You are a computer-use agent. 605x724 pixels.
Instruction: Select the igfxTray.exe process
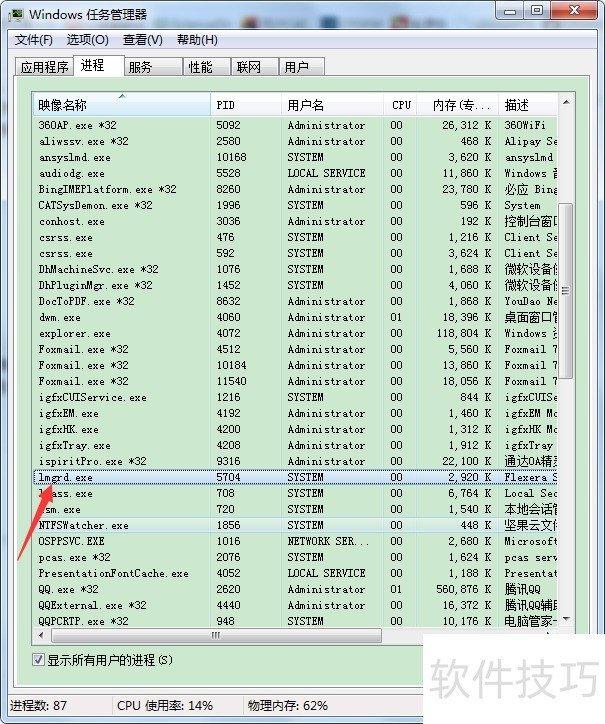295,445
